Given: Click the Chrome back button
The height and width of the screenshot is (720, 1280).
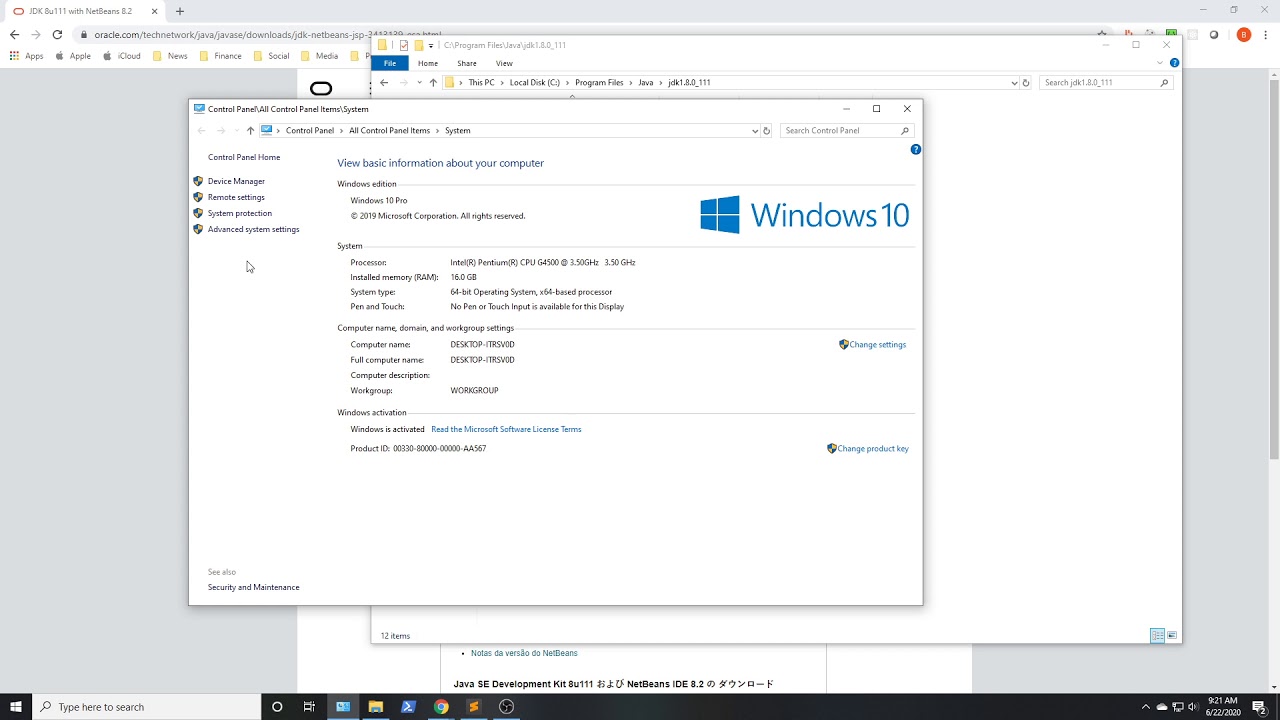Looking at the screenshot, I should point(14,34).
